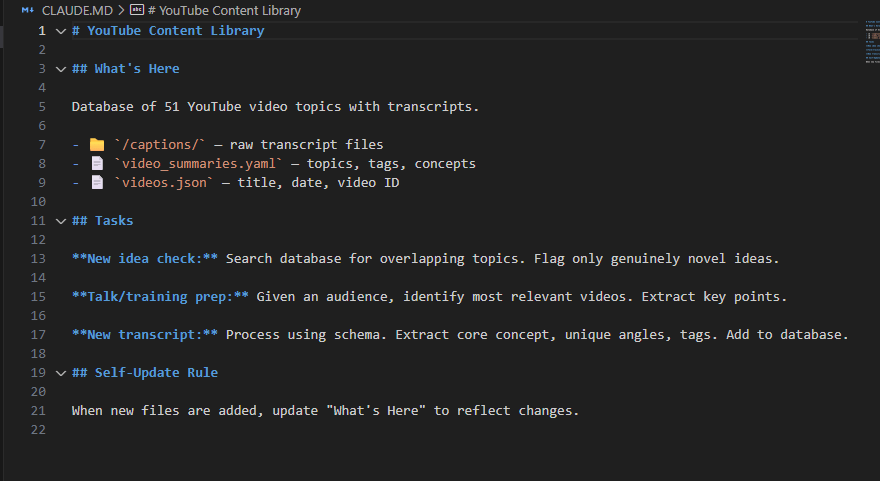Click the '`videos.json`' code text
The image size is (880, 481).
[x=163, y=183]
